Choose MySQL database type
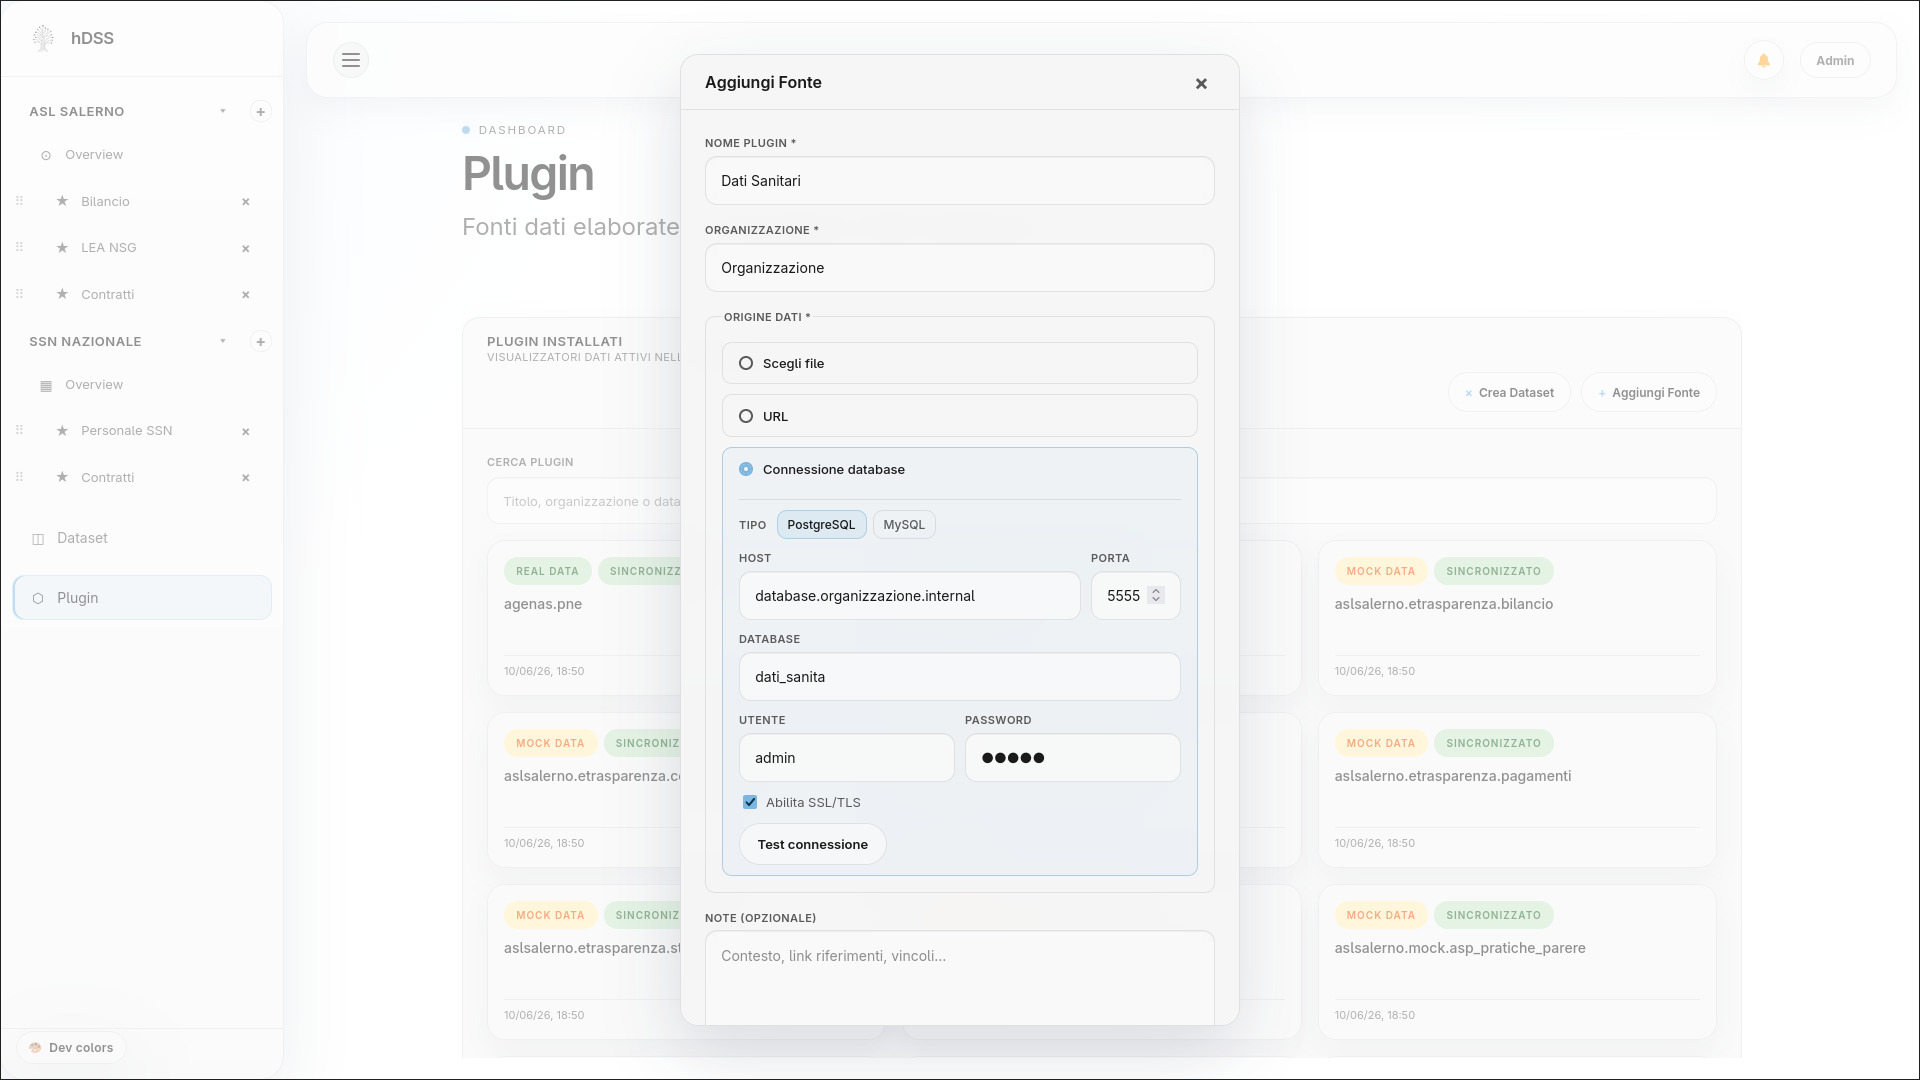This screenshot has height=1080, width=1920. 904,525
